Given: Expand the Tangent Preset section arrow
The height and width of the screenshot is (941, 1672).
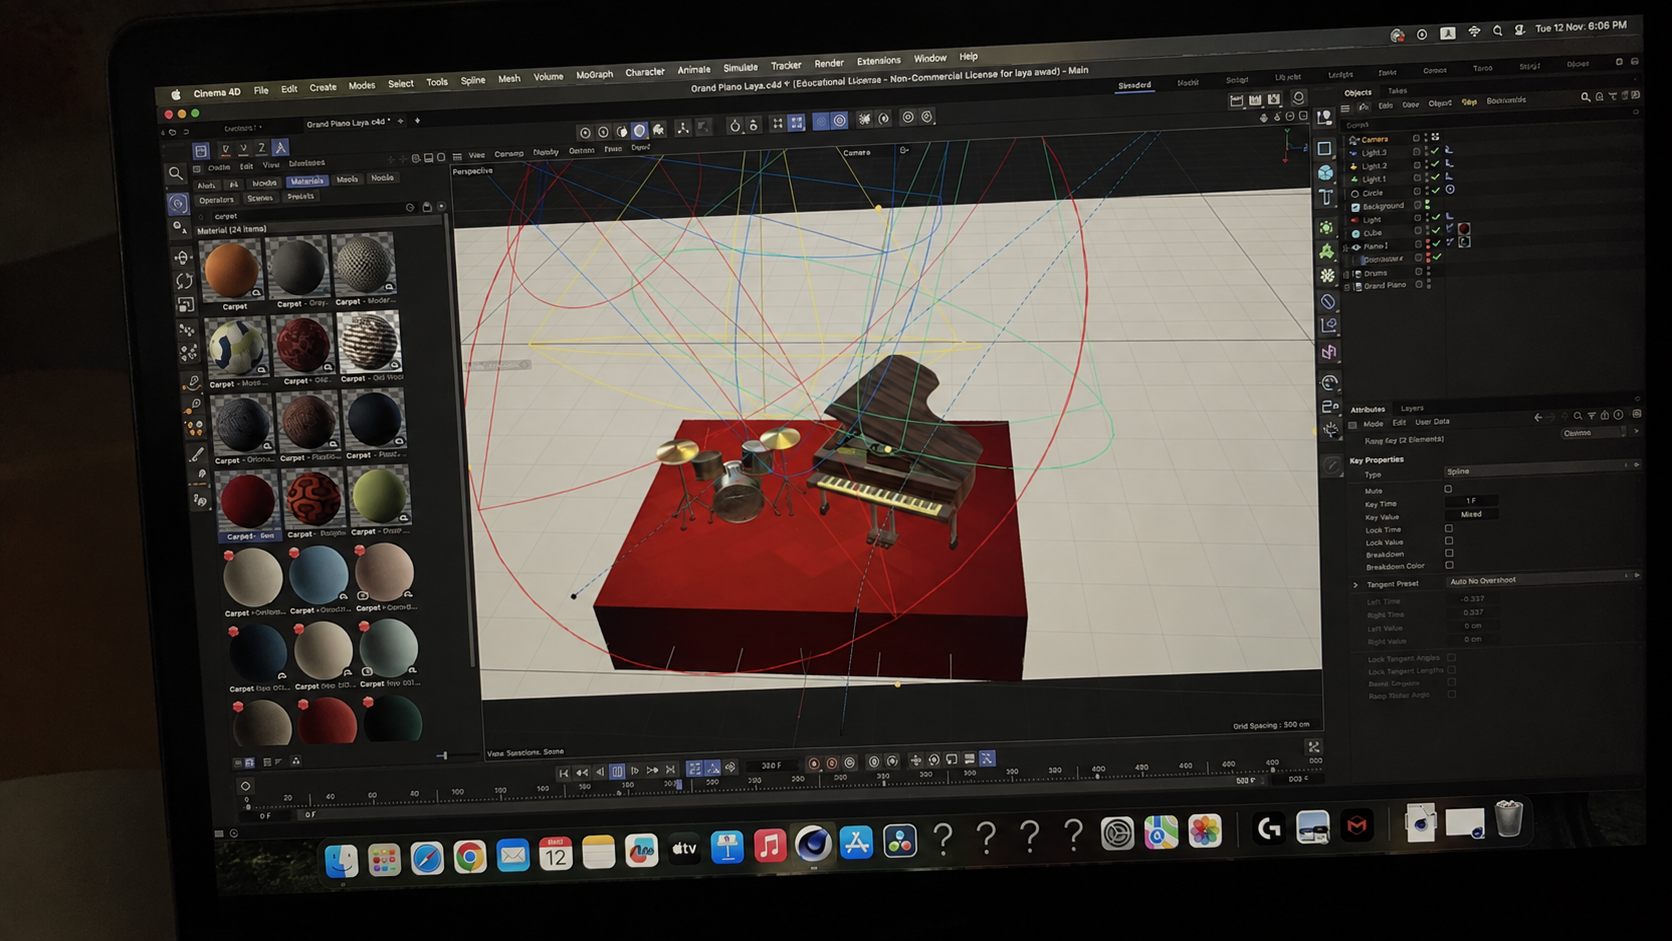Looking at the screenshot, I should coord(1356,584).
